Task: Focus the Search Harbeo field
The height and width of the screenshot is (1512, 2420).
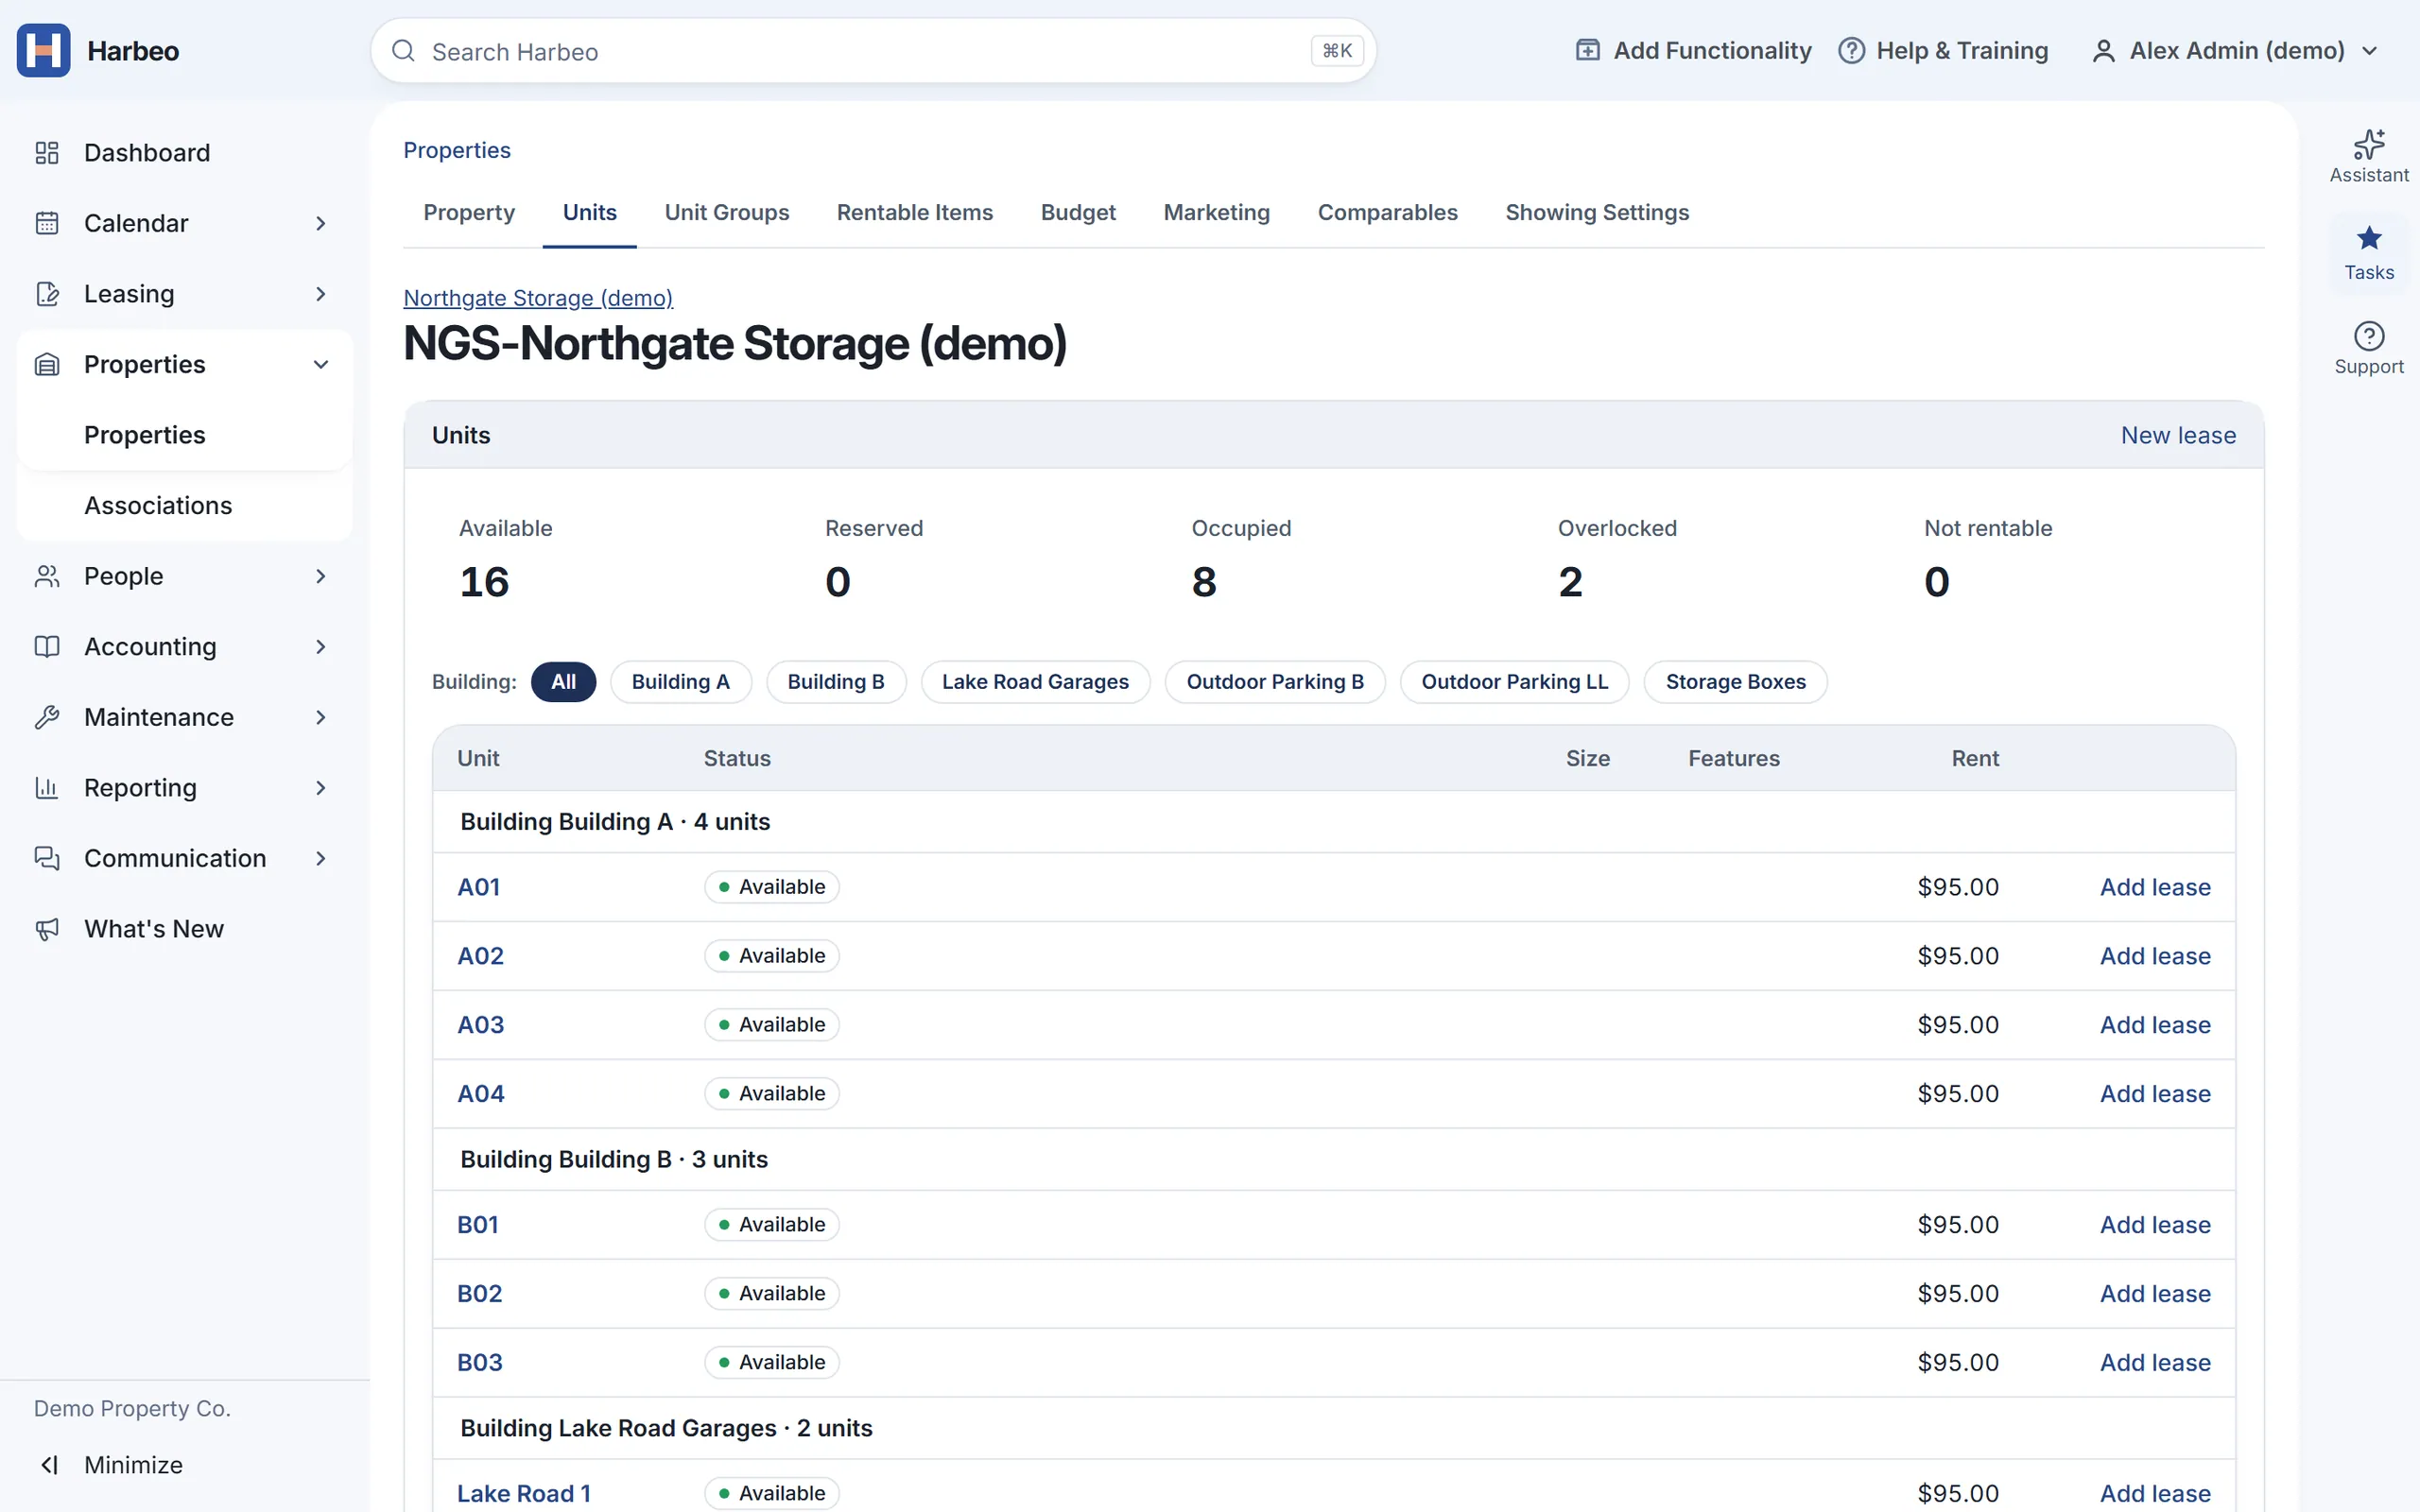Action: [x=873, y=51]
